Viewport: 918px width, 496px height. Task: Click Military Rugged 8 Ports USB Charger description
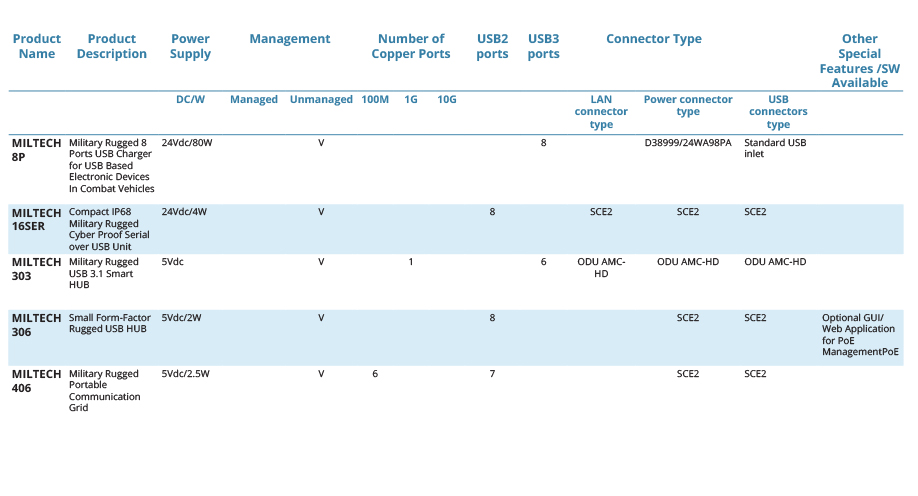pyautogui.click(x=111, y=166)
